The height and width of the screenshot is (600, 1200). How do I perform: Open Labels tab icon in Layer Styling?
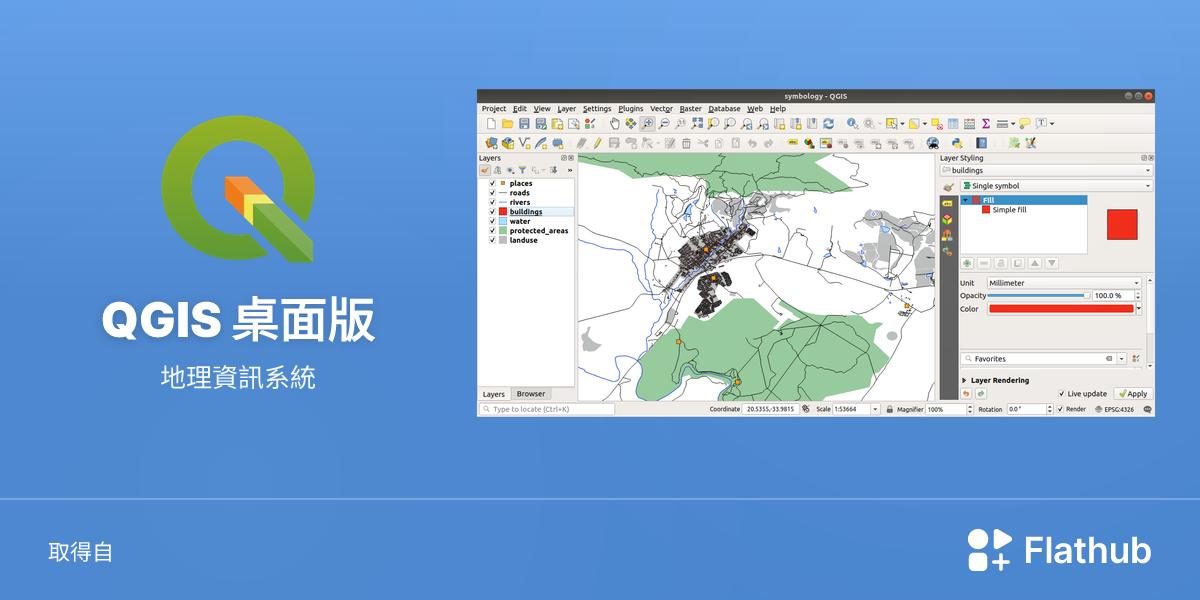[947, 203]
